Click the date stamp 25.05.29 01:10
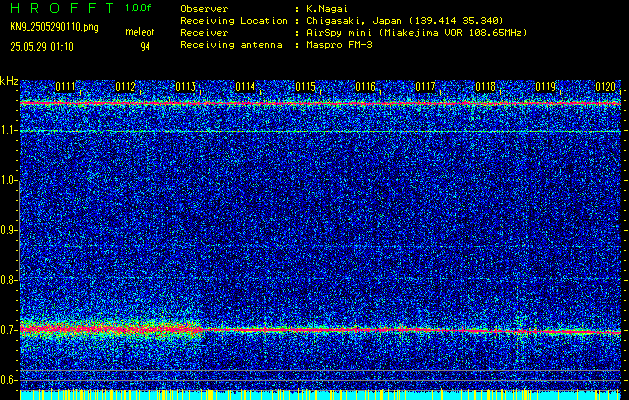Viewport: 629px width, 400px height. [42, 47]
